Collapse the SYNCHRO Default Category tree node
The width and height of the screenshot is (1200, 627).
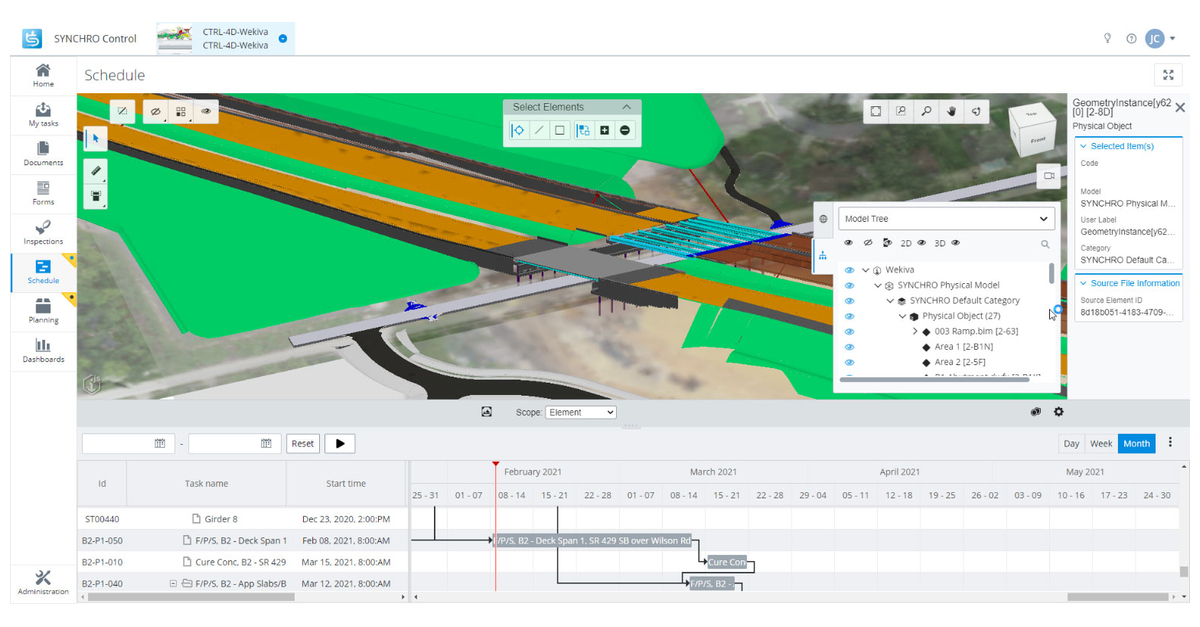tap(890, 300)
